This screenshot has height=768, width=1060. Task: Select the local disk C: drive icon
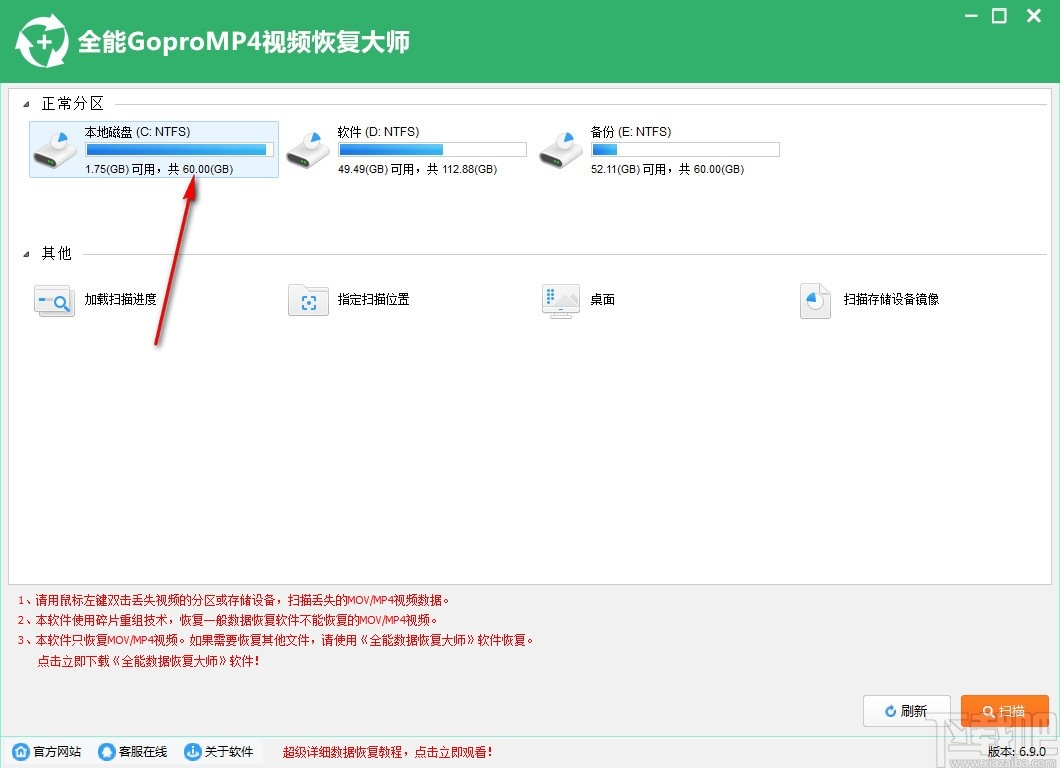coord(55,150)
